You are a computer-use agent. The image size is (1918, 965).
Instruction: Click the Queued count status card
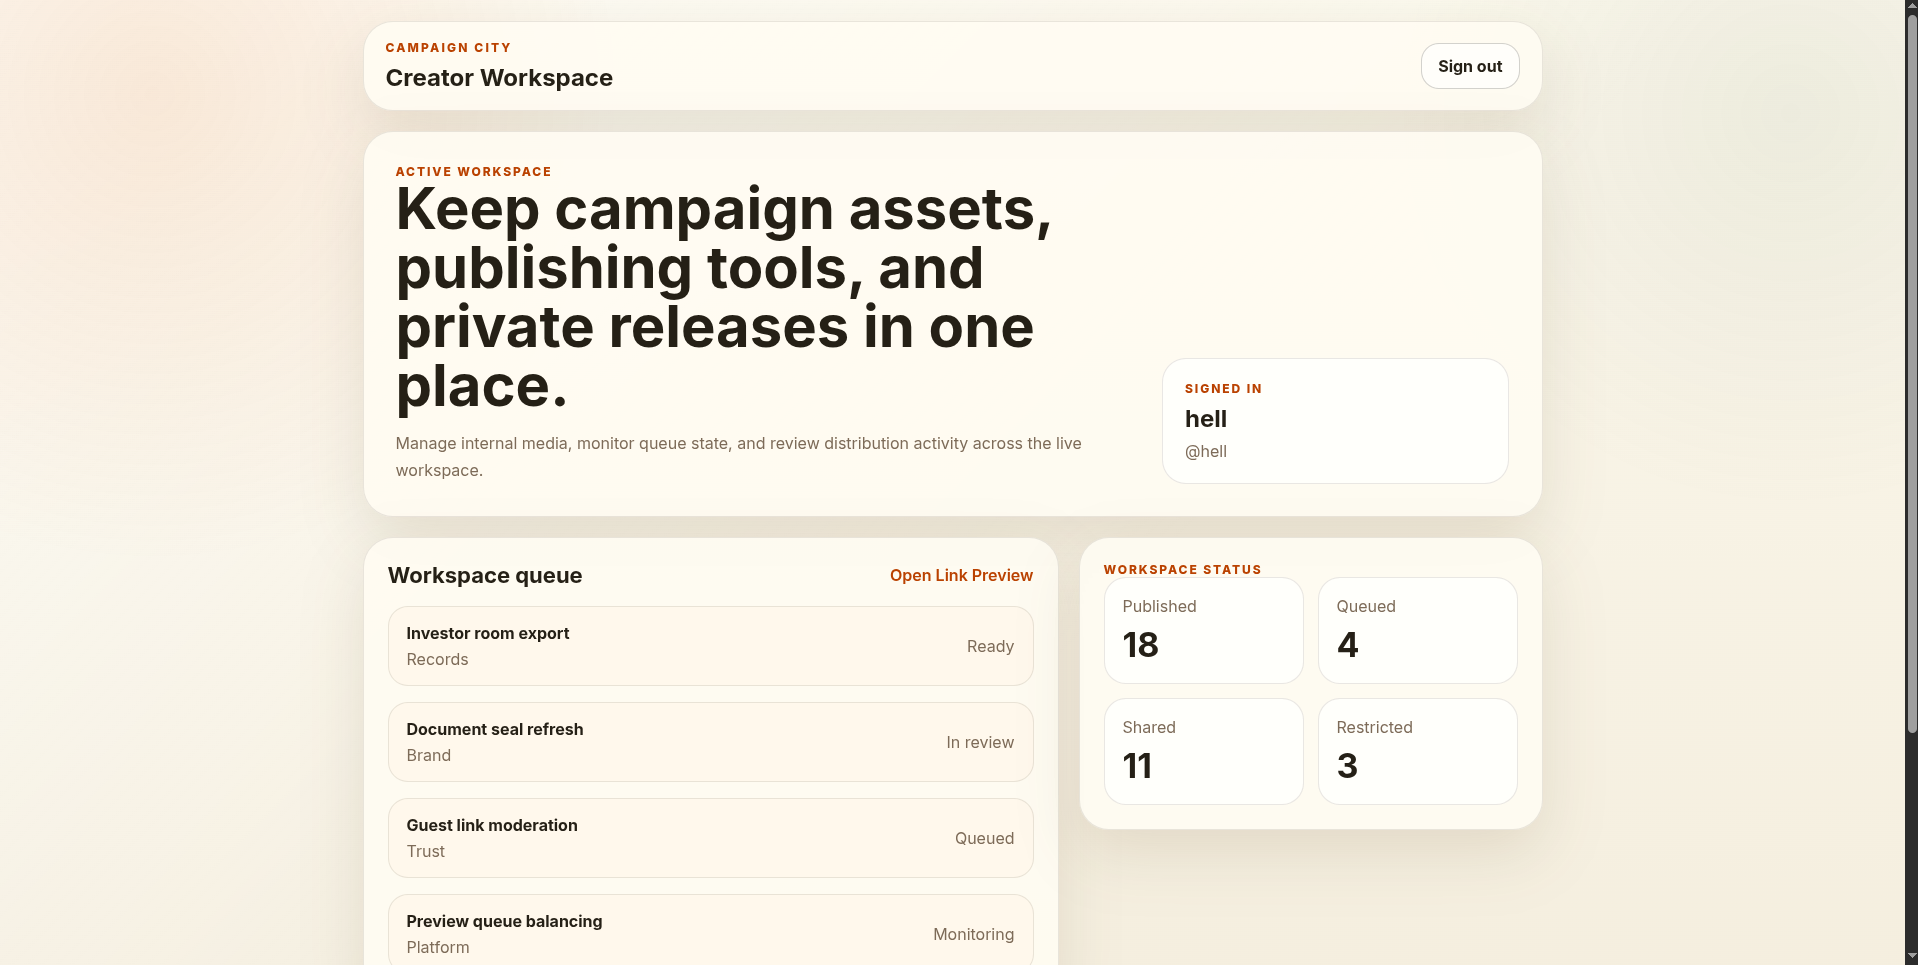pyautogui.click(x=1417, y=630)
